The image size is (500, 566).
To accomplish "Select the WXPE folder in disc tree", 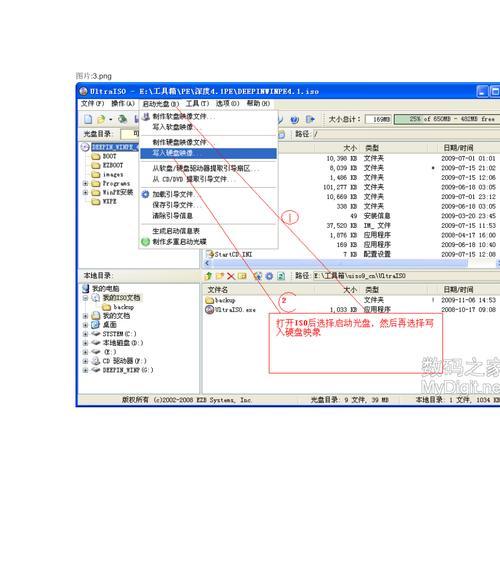I will 104,201.
